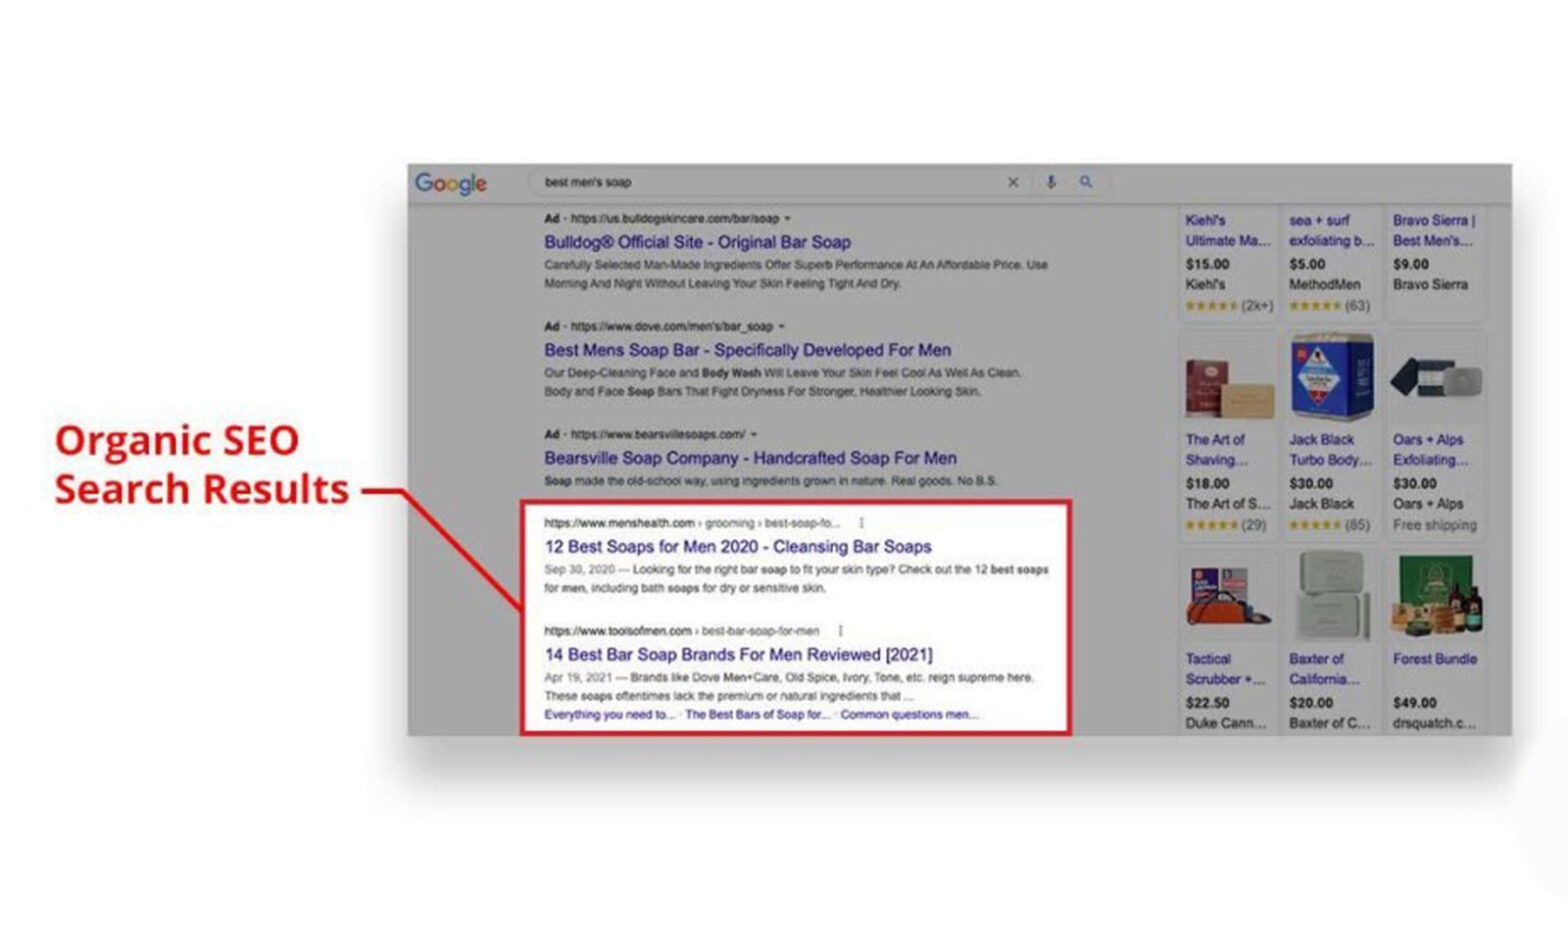Click the https://www.menshealth.com breadcrumb URL
Screen dimensions: 1568x941
pyautogui.click(x=619, y=523)
